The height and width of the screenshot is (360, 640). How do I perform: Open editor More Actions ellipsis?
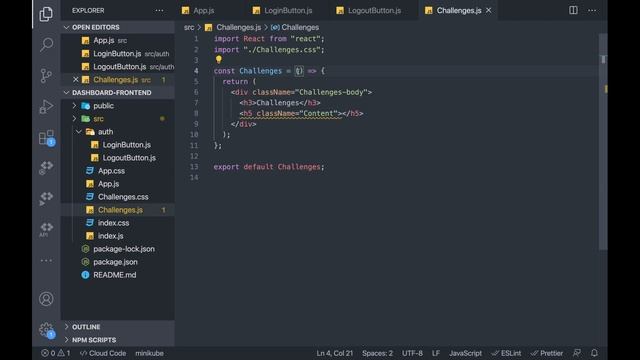tap(592, 10)
